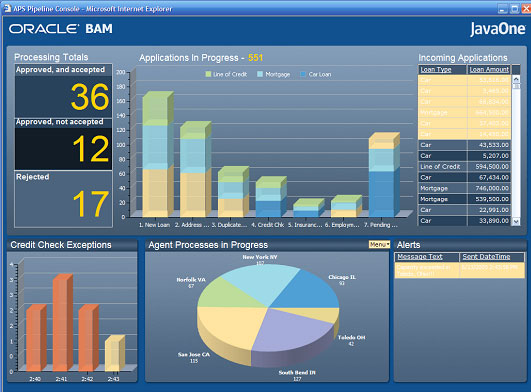Sort alerts by Message Text header
This screenshot has height=392, width=531.
coord(420,257)
